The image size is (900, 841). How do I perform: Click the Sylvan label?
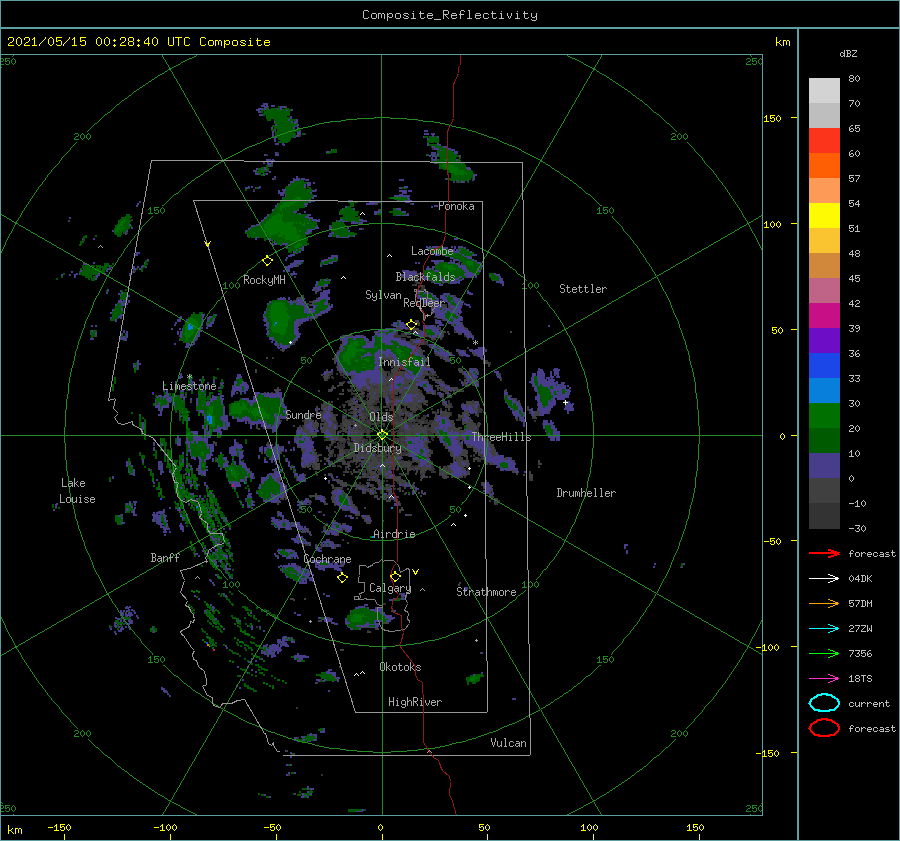pyautogui.click(x=383, y=295)
